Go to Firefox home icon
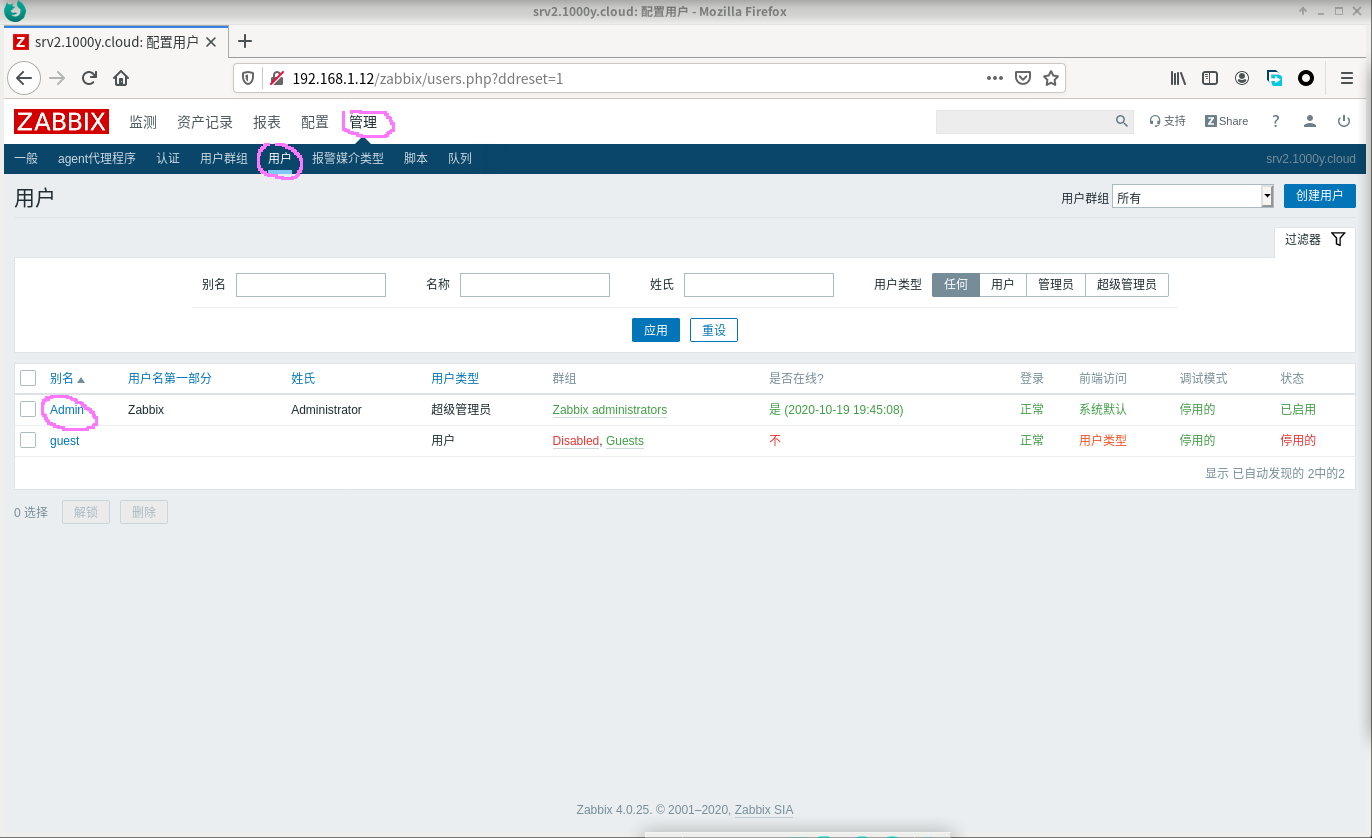This screenshot has width=1372, height=838. pyautogui.click(x=121, y=78)
